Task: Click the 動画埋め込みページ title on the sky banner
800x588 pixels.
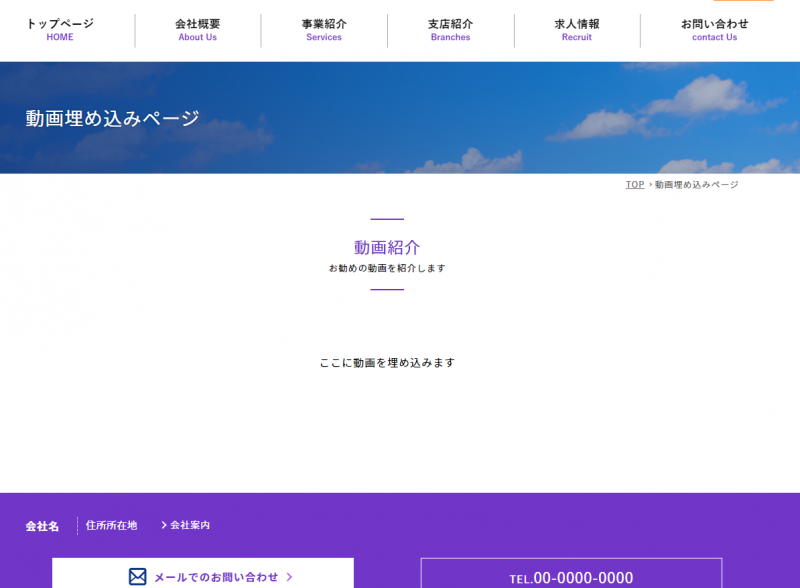Action: [113, 118]
